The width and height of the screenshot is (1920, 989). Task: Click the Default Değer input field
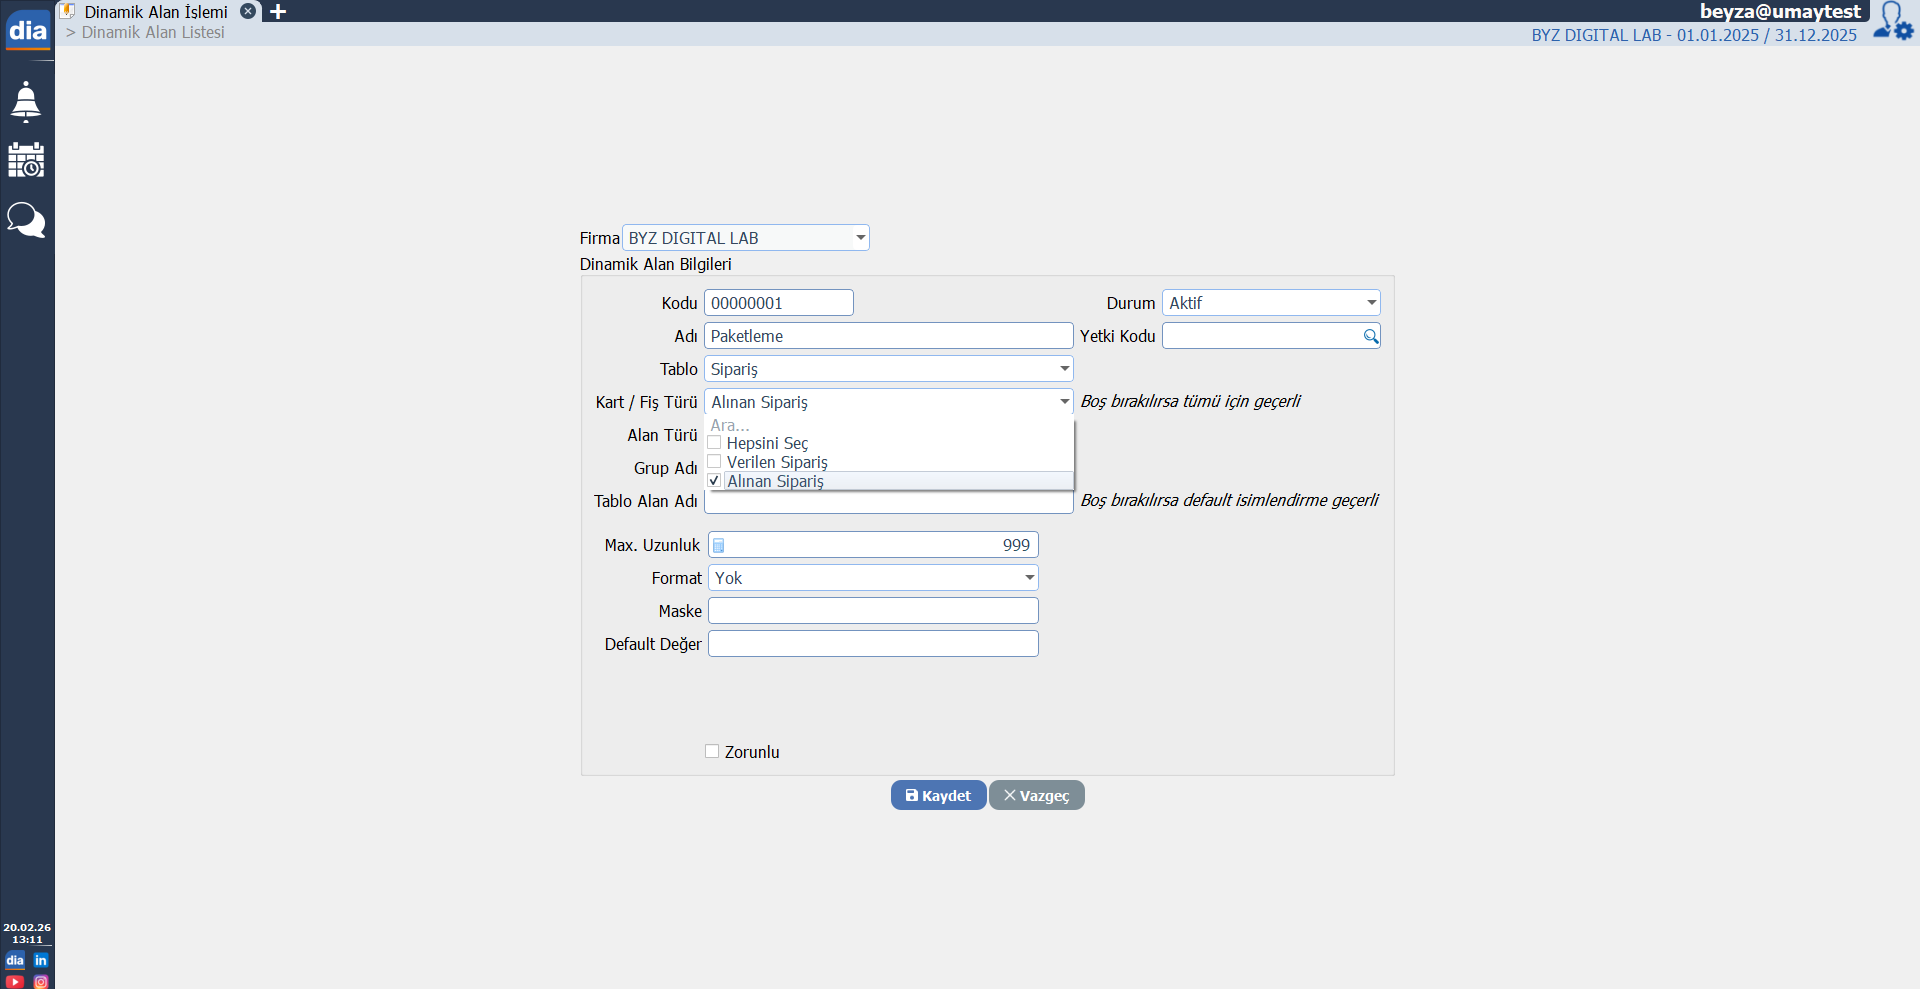click(x=873, y=644)
